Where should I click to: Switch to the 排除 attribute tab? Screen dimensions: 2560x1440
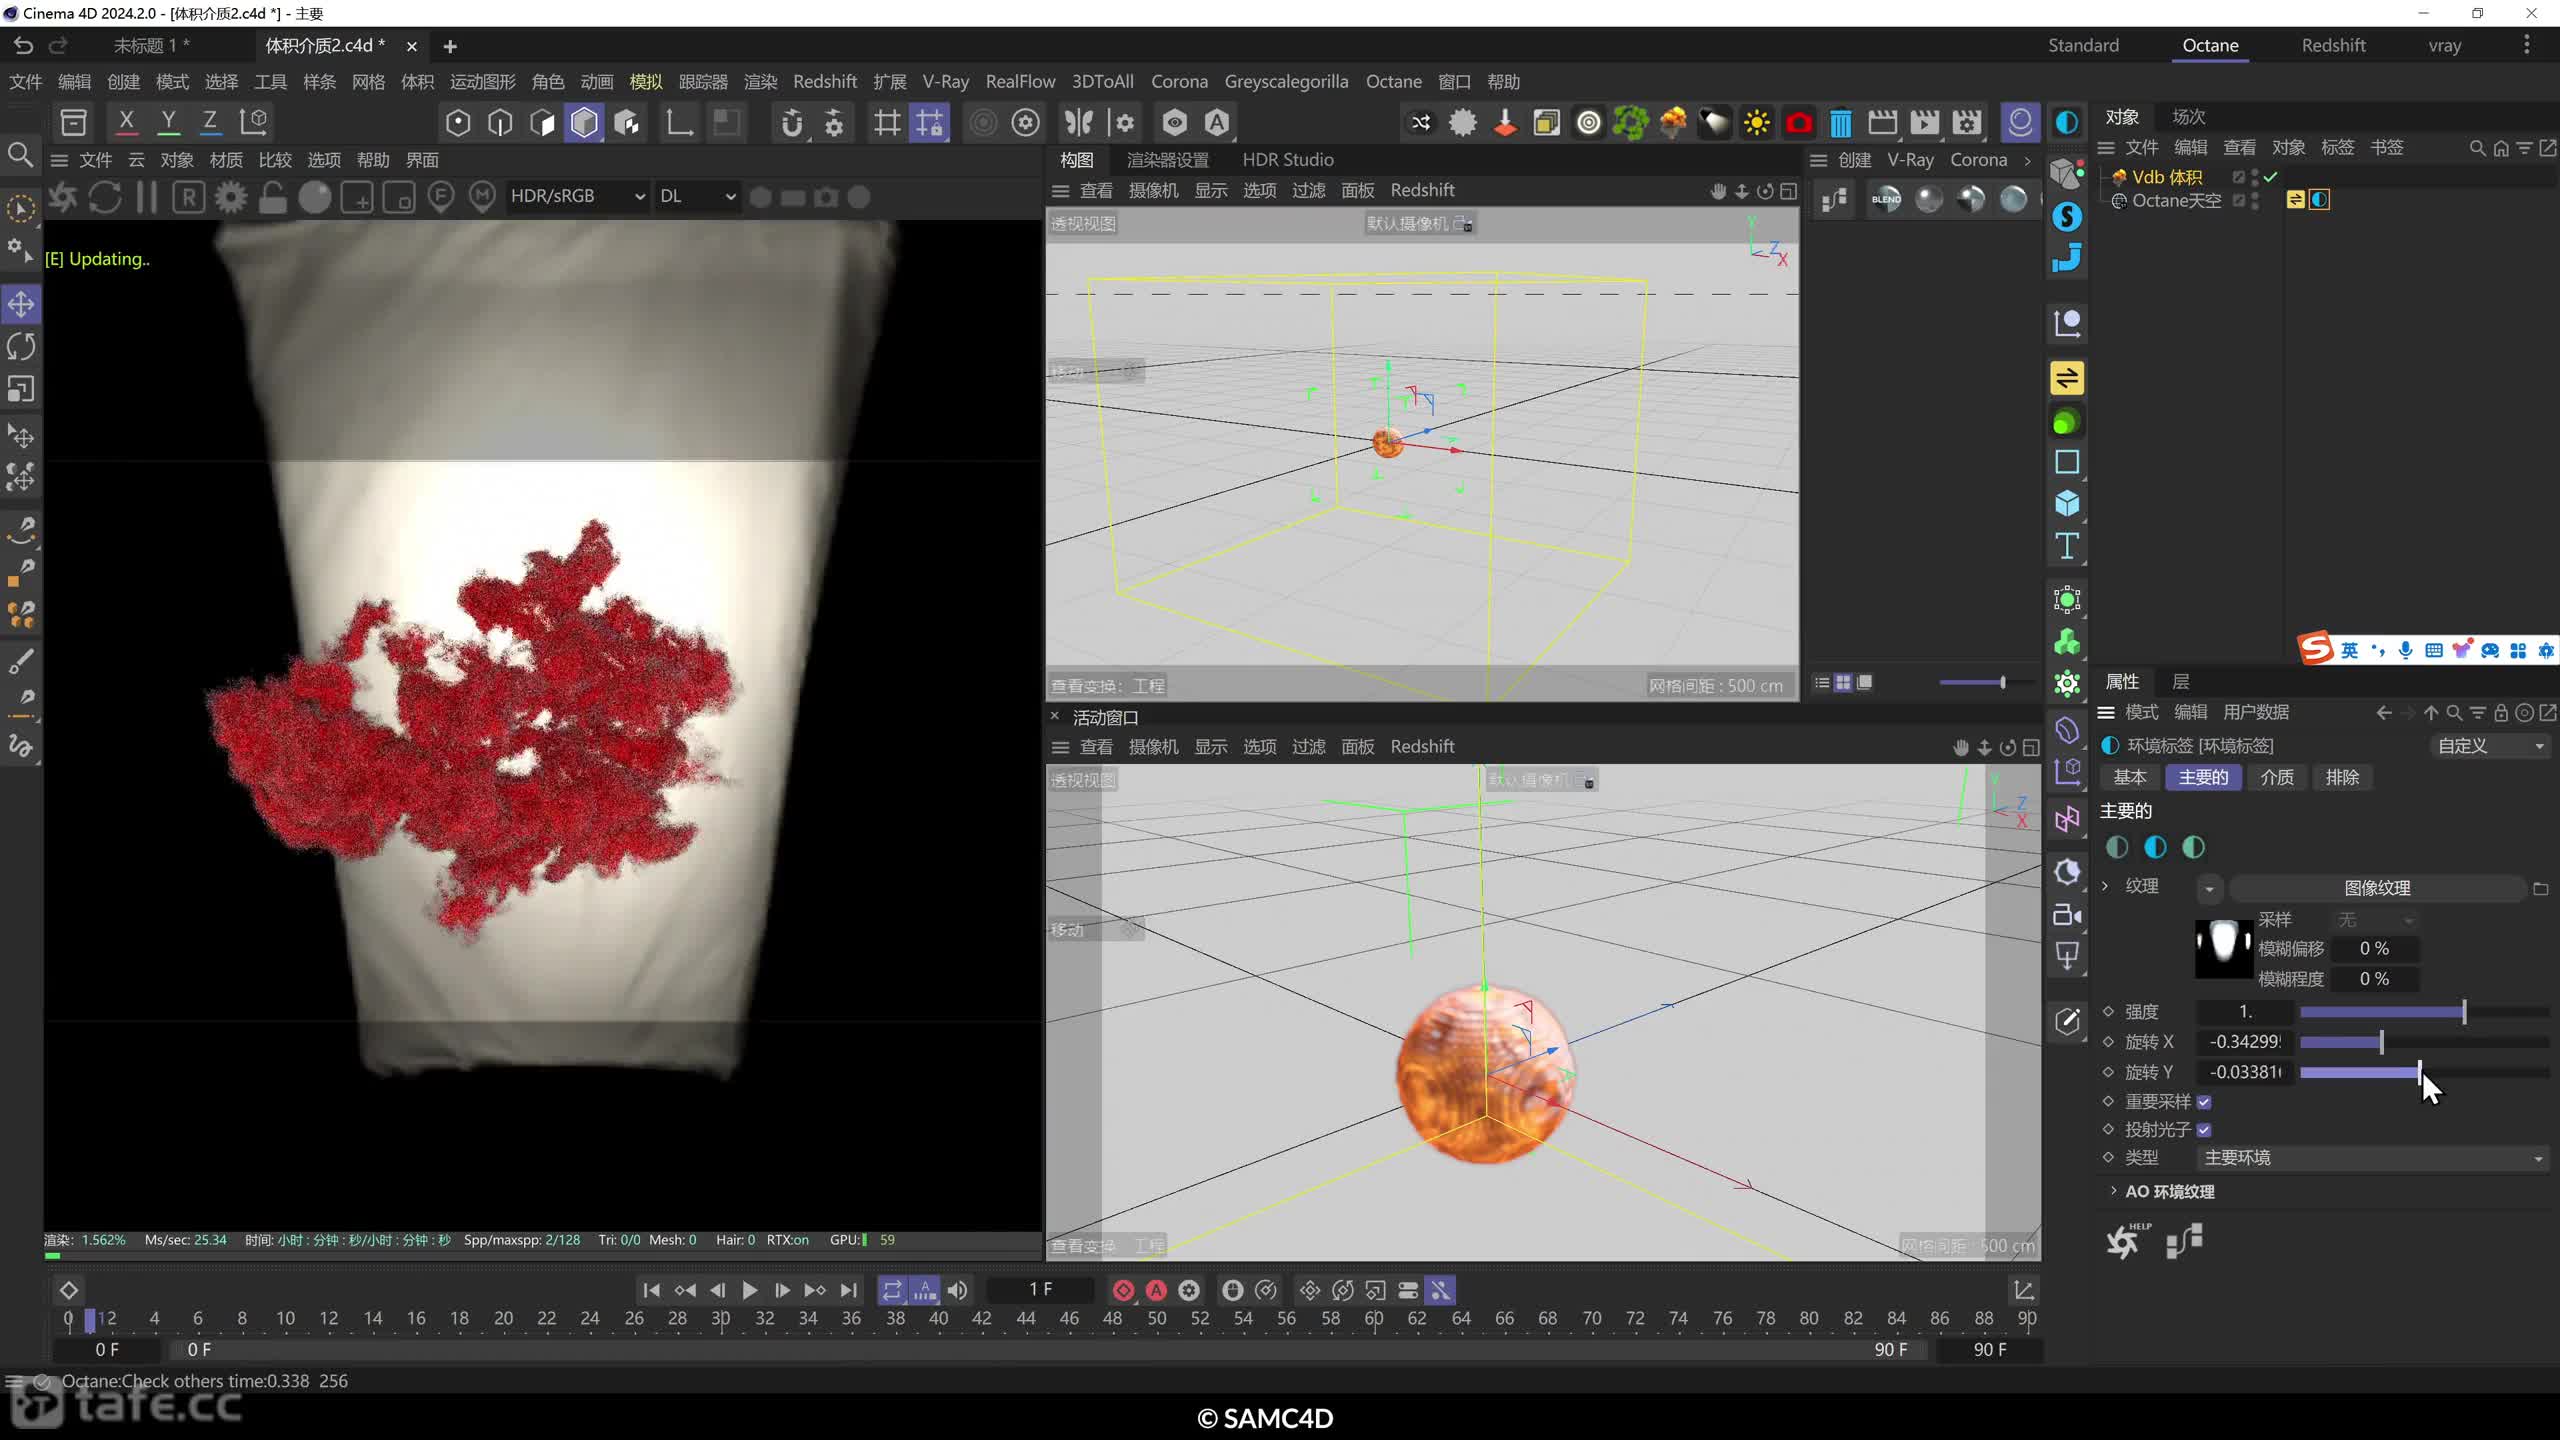pyautogui.click(x=2342, y=777)
